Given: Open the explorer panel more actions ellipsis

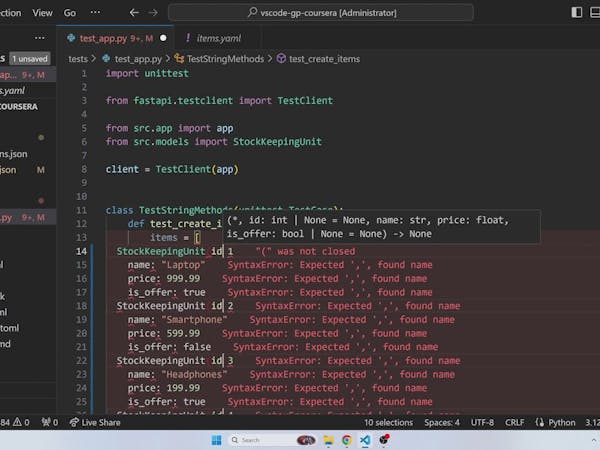Looking at the screenshot, I should point(39,38).
